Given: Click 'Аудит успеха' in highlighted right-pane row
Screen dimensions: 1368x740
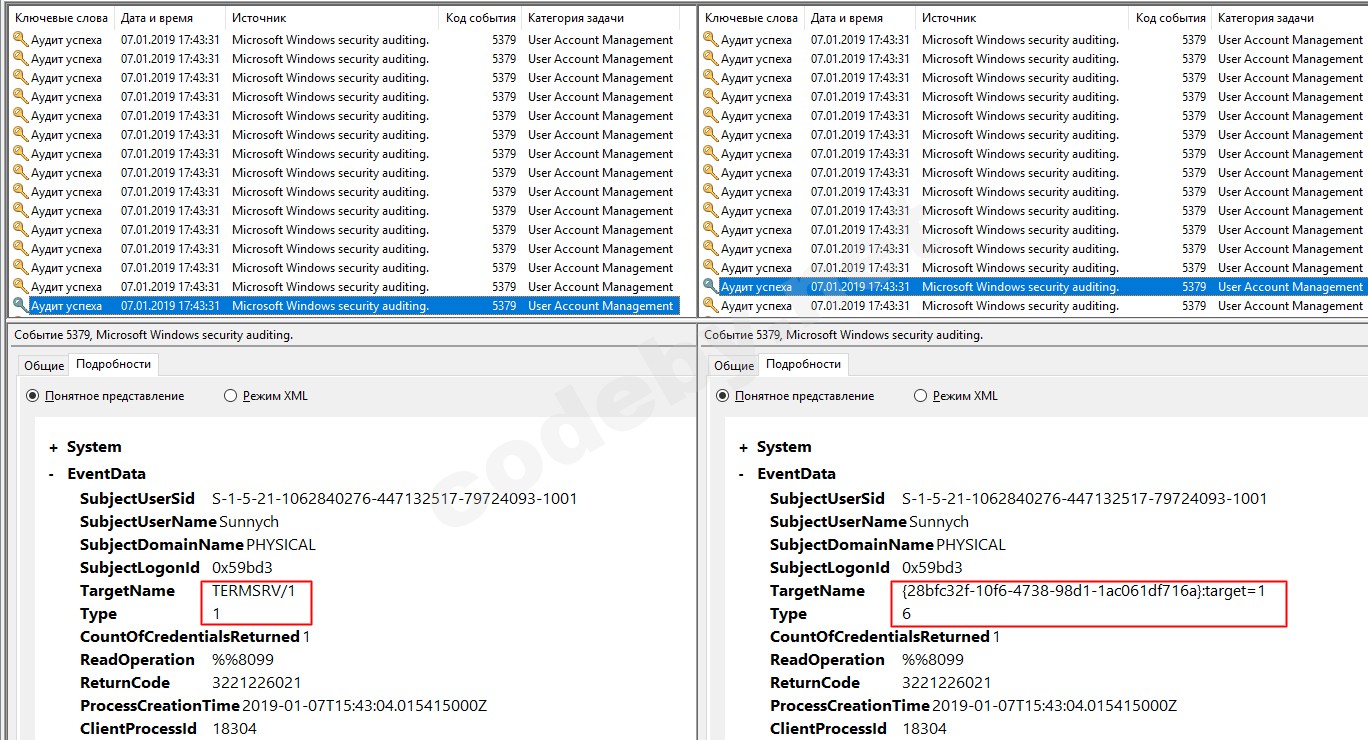Looking at the screenshot, I should click(756, 287).
